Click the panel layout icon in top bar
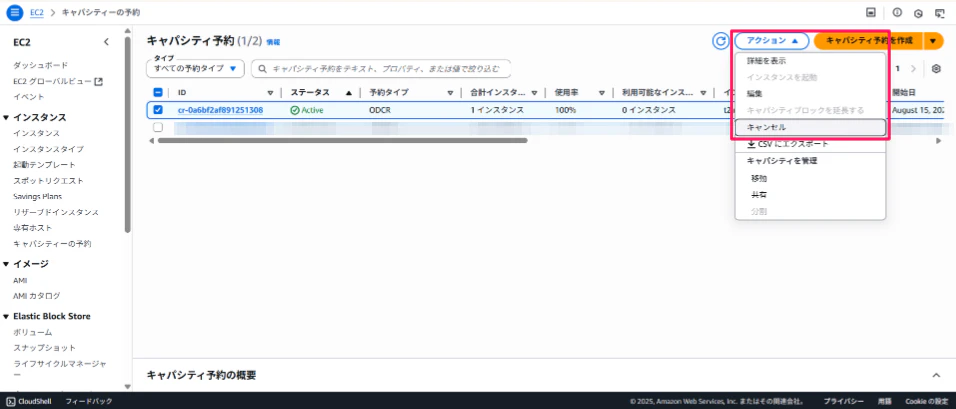956x409 pixels. (871, 12)
